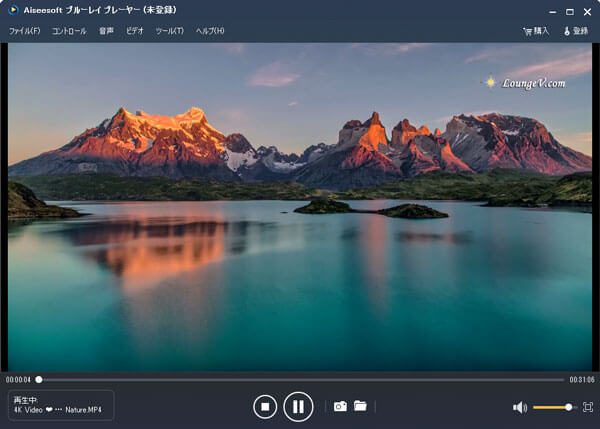Open the ヘルプ(H) menu

210,31
